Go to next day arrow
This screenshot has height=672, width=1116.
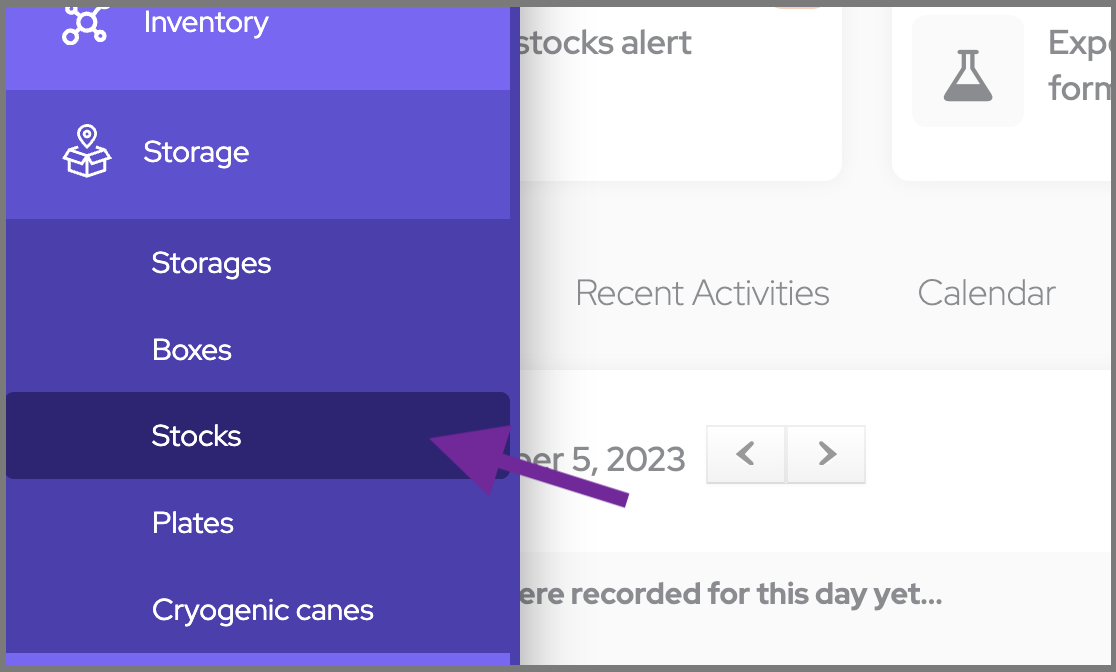pyautogui.click(x=826, y=455)
